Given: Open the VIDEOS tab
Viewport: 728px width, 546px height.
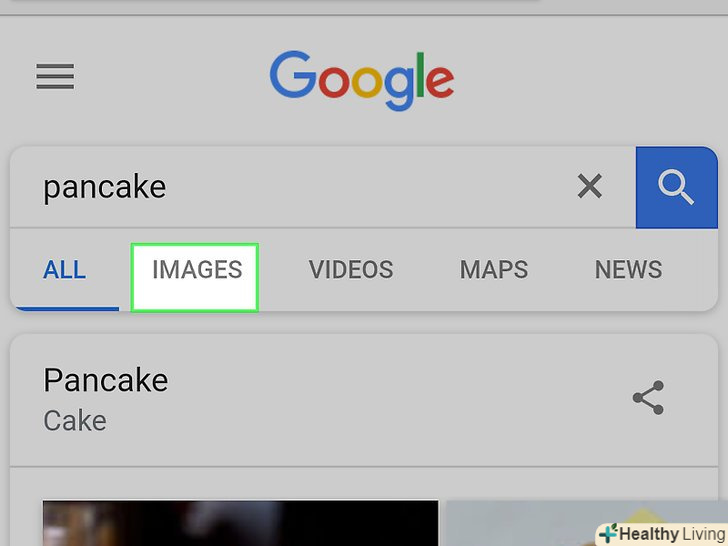Looking at the screenshot, I should coord(350,270).
